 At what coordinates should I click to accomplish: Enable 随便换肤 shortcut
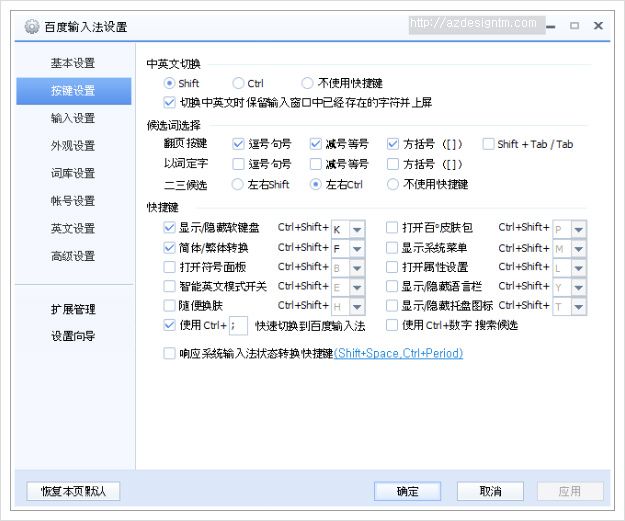[x=169, y=306]
